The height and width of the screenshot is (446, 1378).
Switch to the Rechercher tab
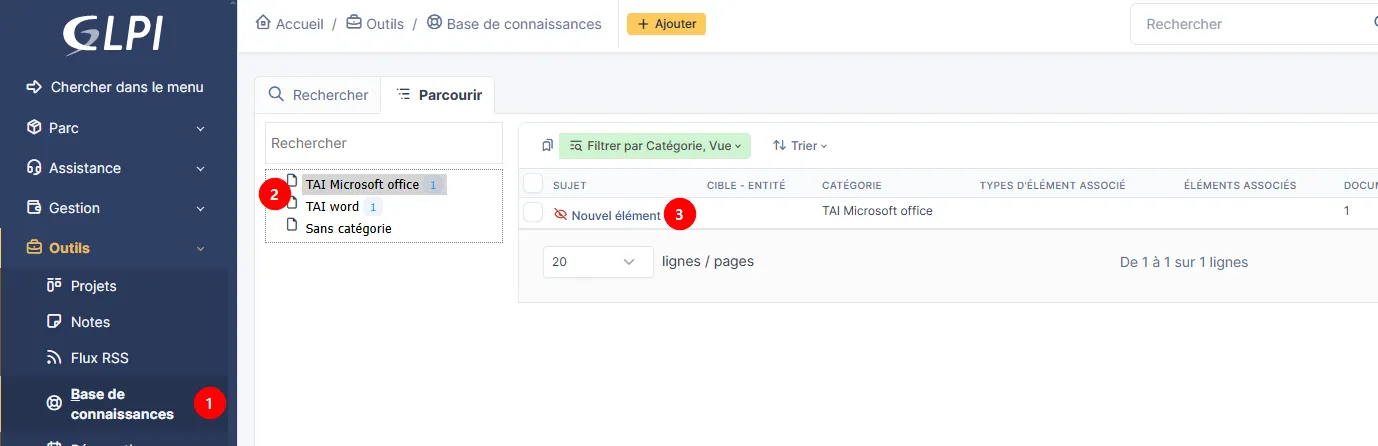319,95
